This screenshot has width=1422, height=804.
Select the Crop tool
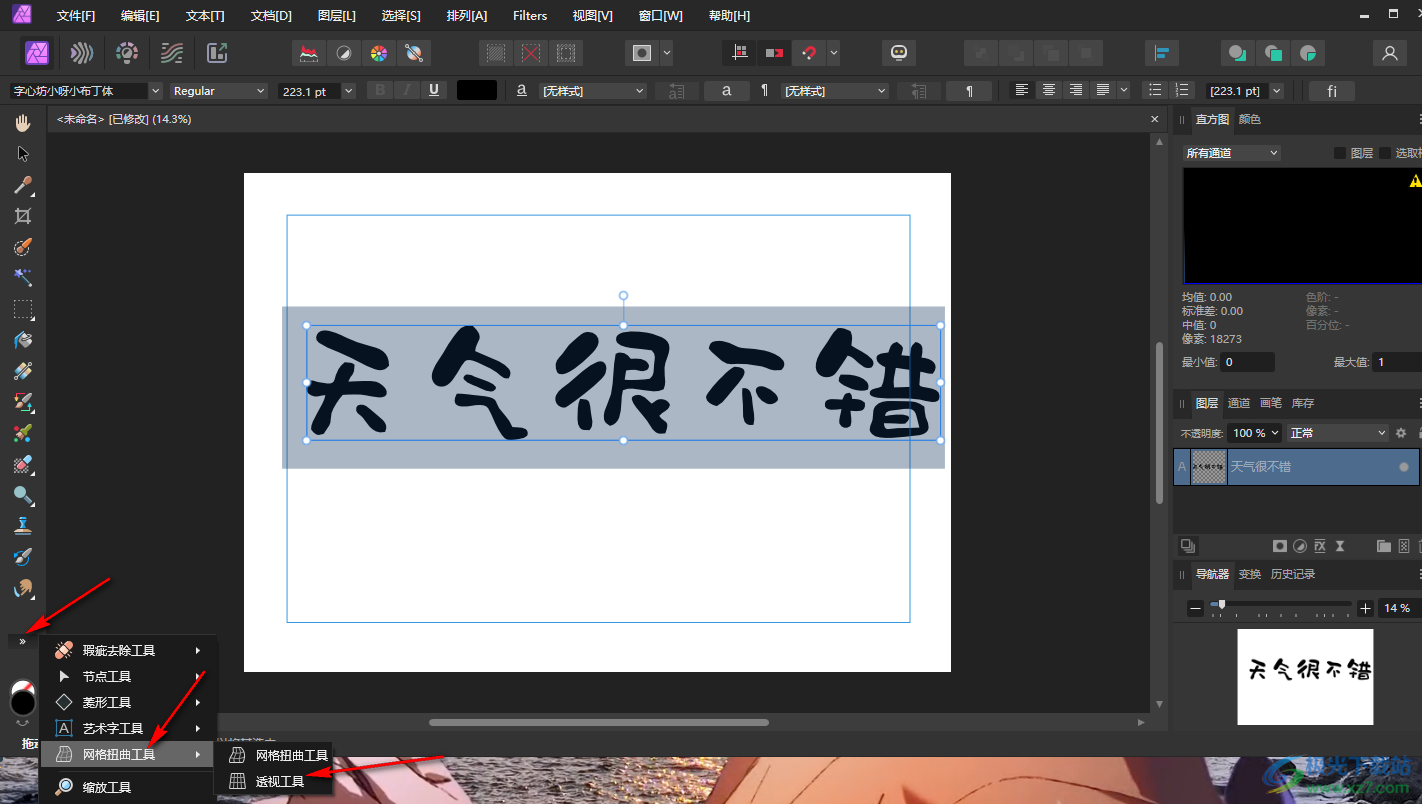[x=22, y=216]
